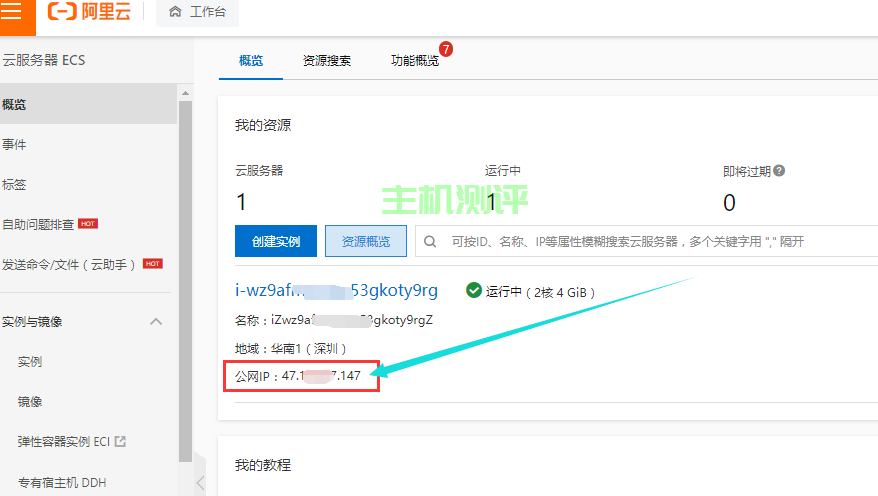
Task: Click the search magnifier icon
Action: 431,241
